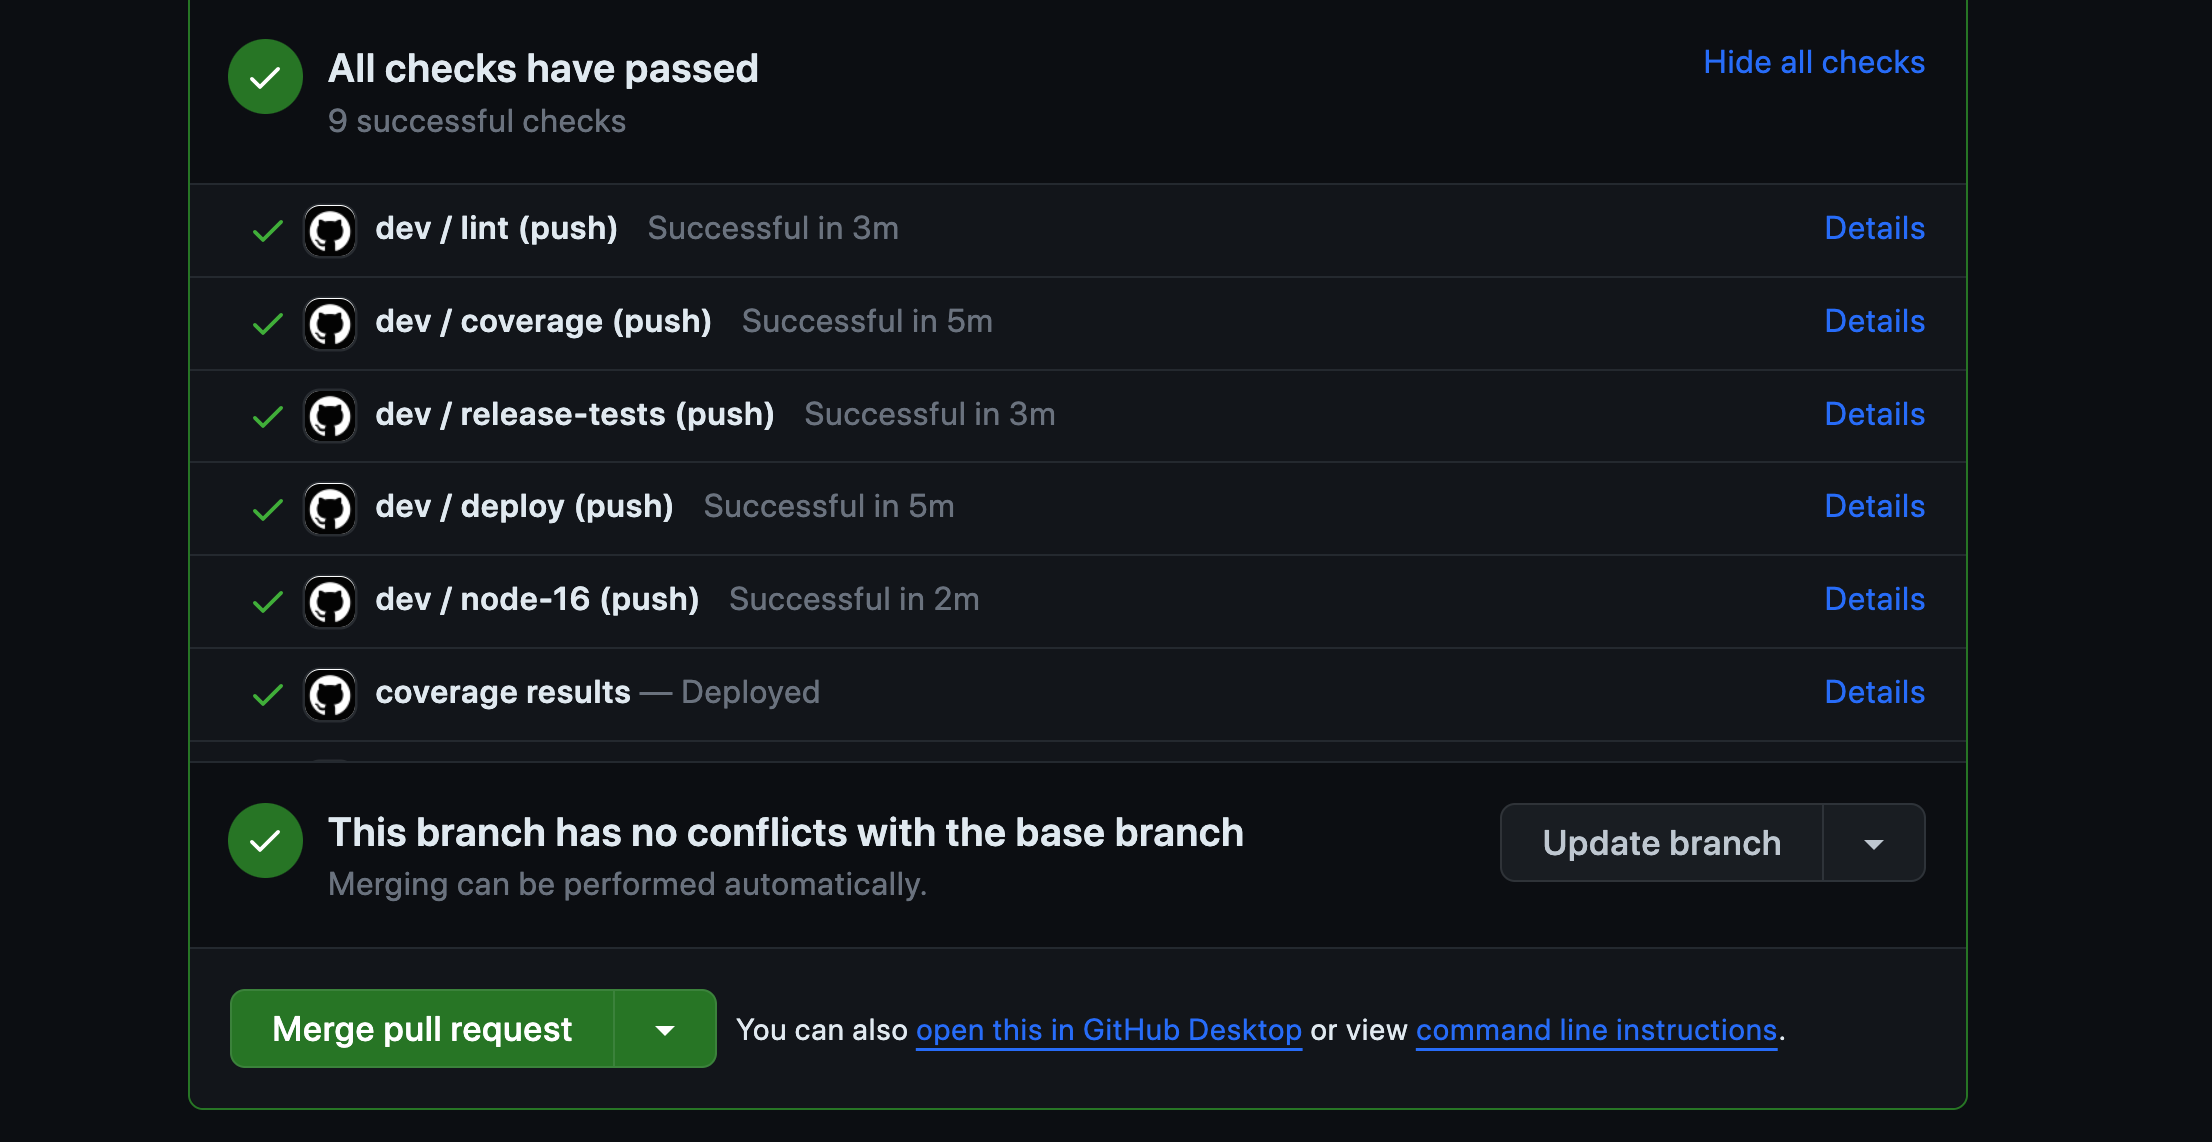Click the green check circle next to All checks have passed

(x=265, y=76)
